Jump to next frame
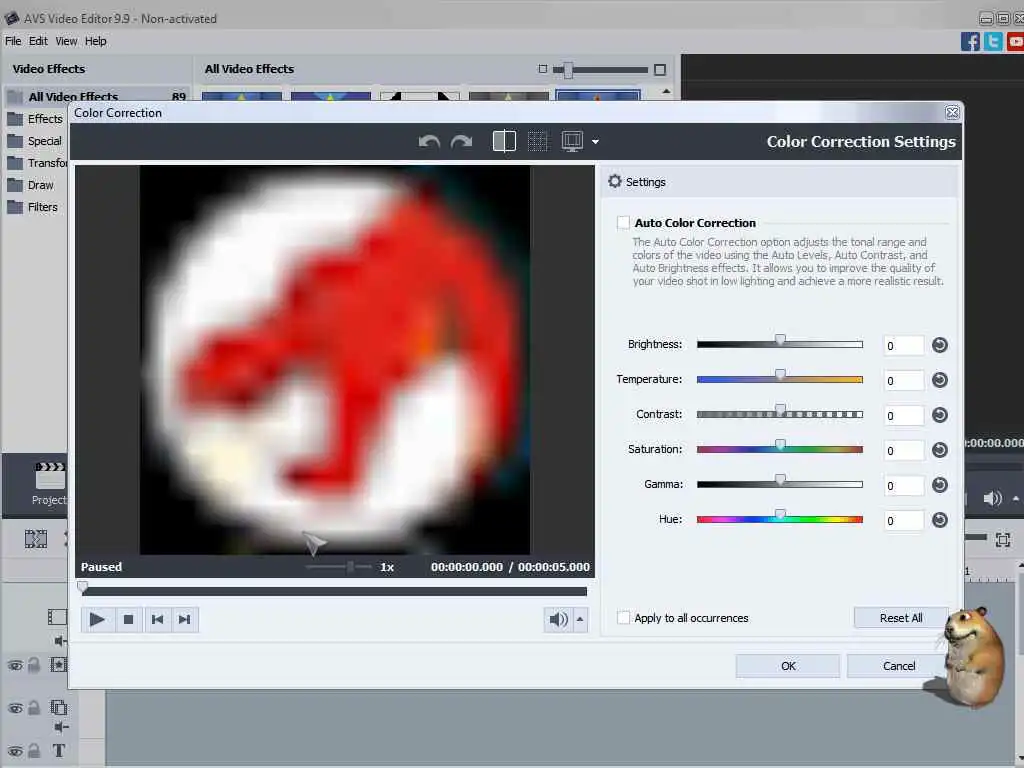Image resolution: width=1024 pixels, height=768 pixels. 185,619
